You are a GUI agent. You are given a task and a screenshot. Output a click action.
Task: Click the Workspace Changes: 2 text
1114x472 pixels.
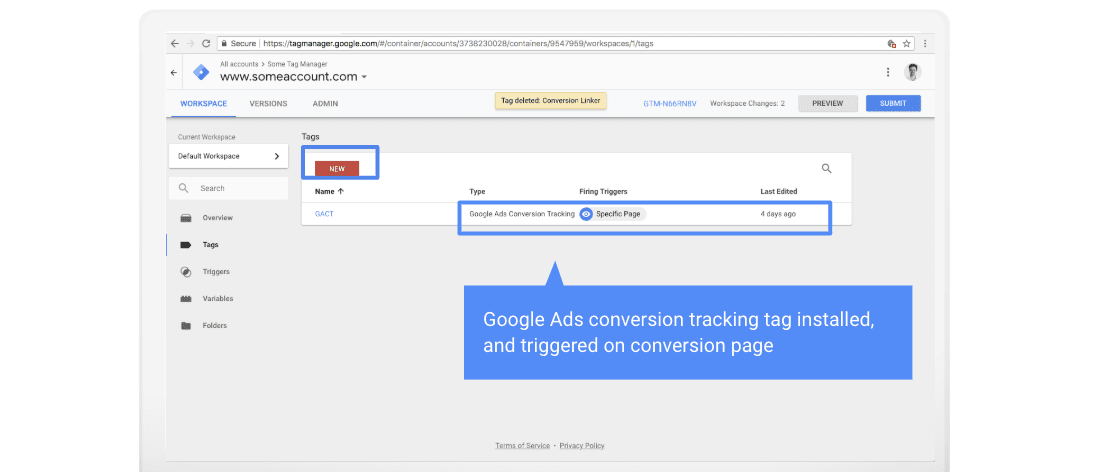point(747,104)
